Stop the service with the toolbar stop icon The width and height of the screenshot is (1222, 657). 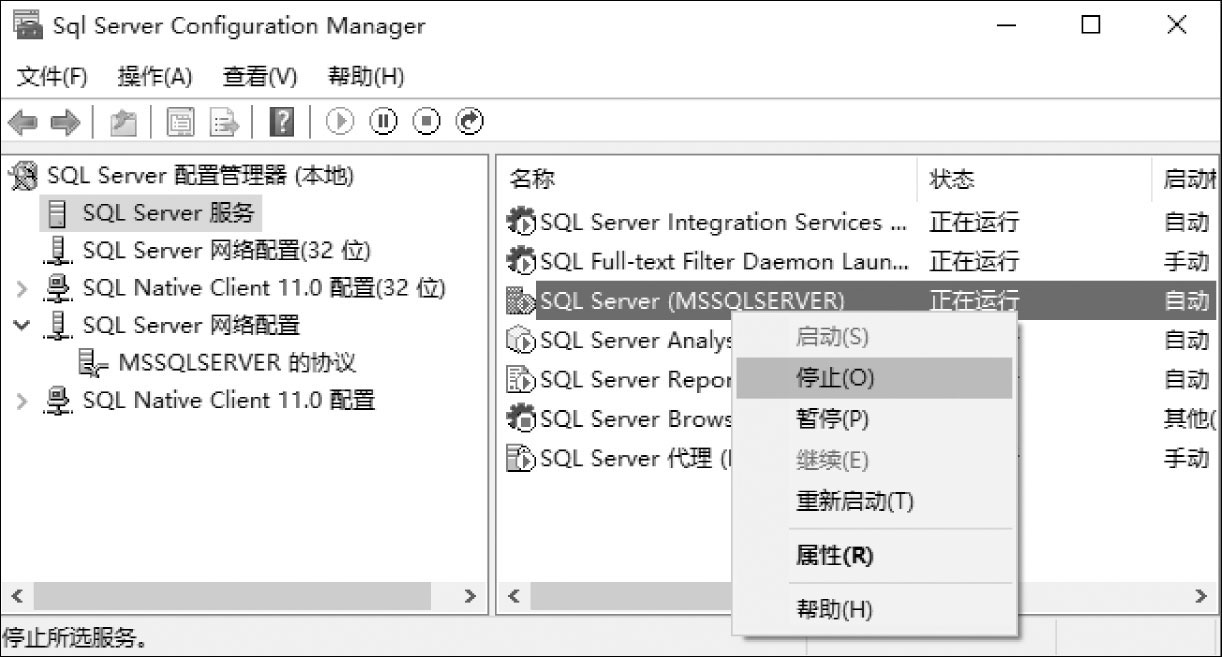(427, 122)
